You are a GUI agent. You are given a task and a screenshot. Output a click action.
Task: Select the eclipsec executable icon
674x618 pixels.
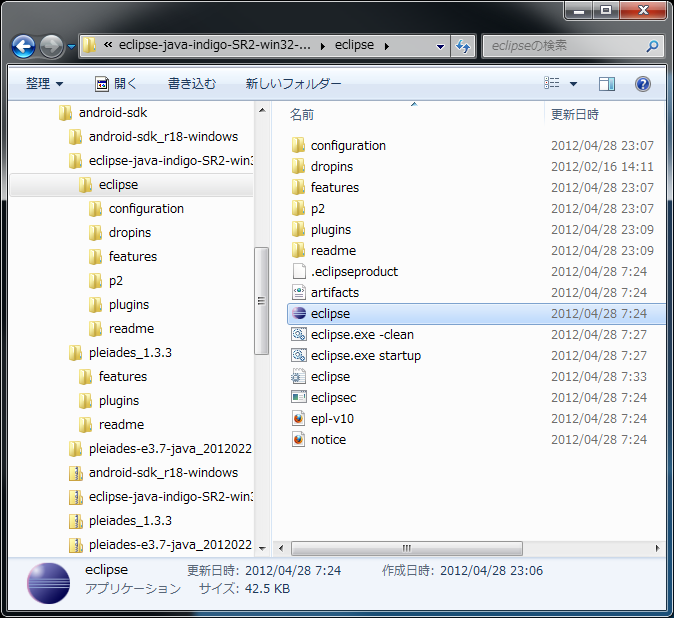tap(299, 398)
